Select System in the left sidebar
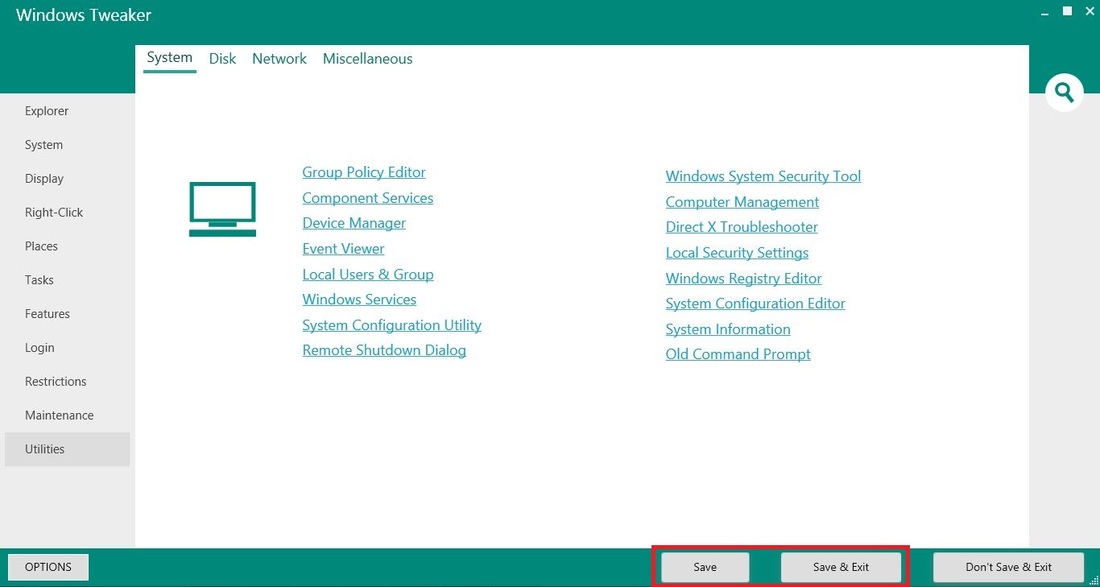The image size is (1100, 587). [x=67, y=144]
